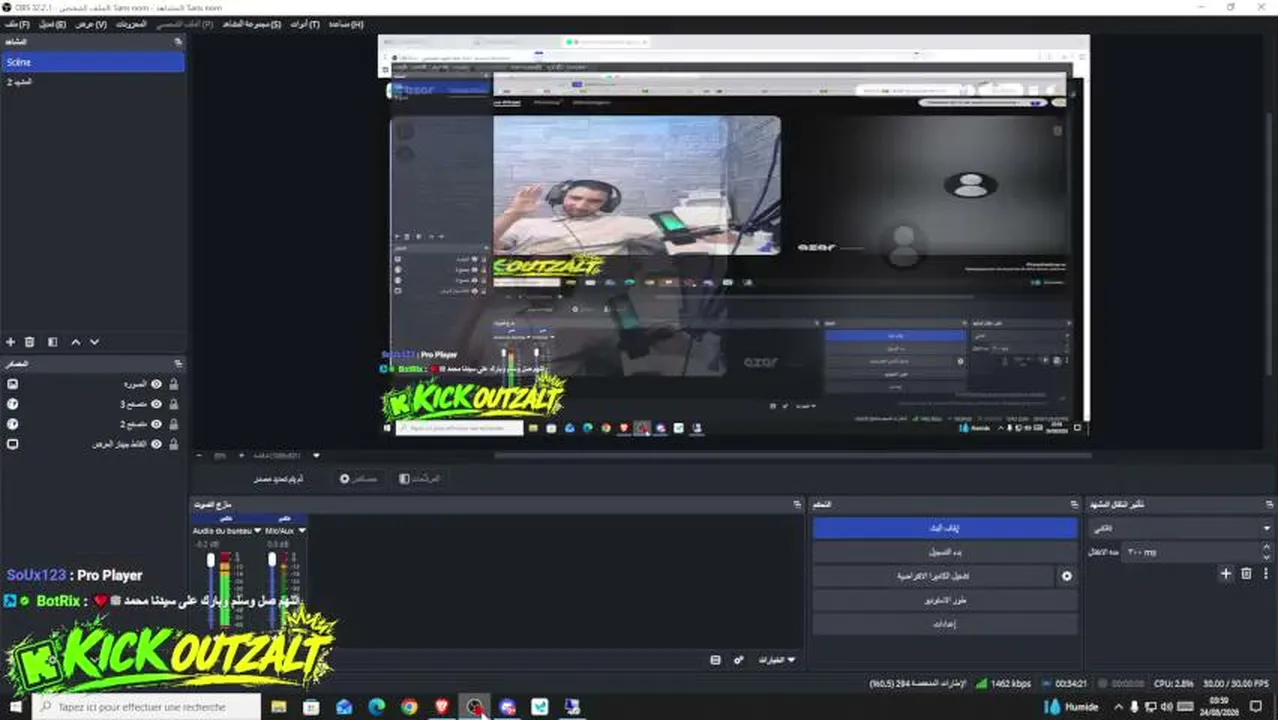Image resolution: width=1278 pixels, height=720 pixels.
Task: Toggle lock on the متصفح 3 source
Action: click(174, 404)
